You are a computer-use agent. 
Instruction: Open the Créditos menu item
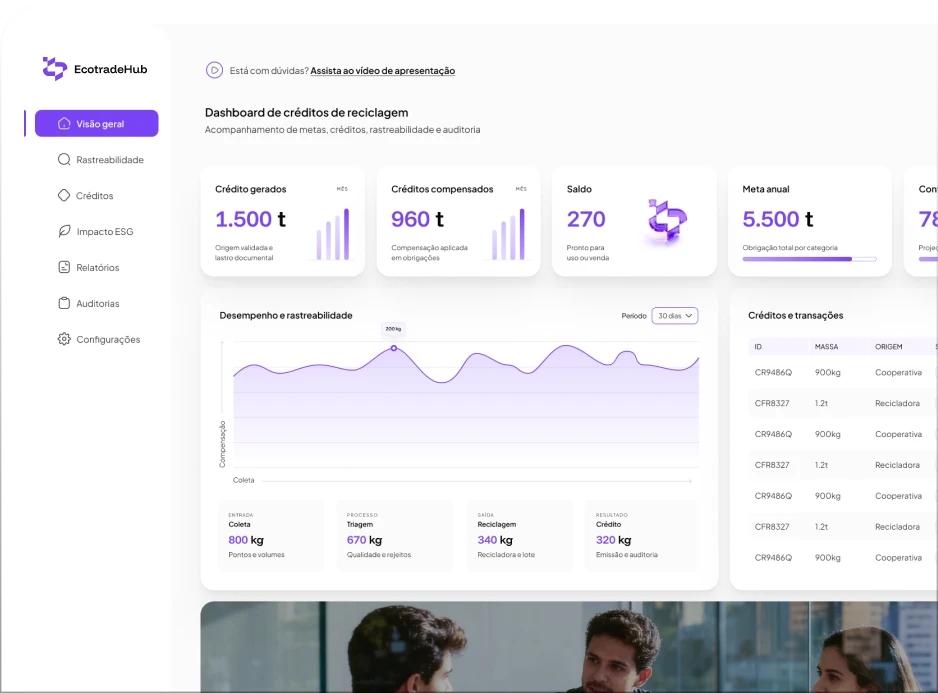click(86, 196)
